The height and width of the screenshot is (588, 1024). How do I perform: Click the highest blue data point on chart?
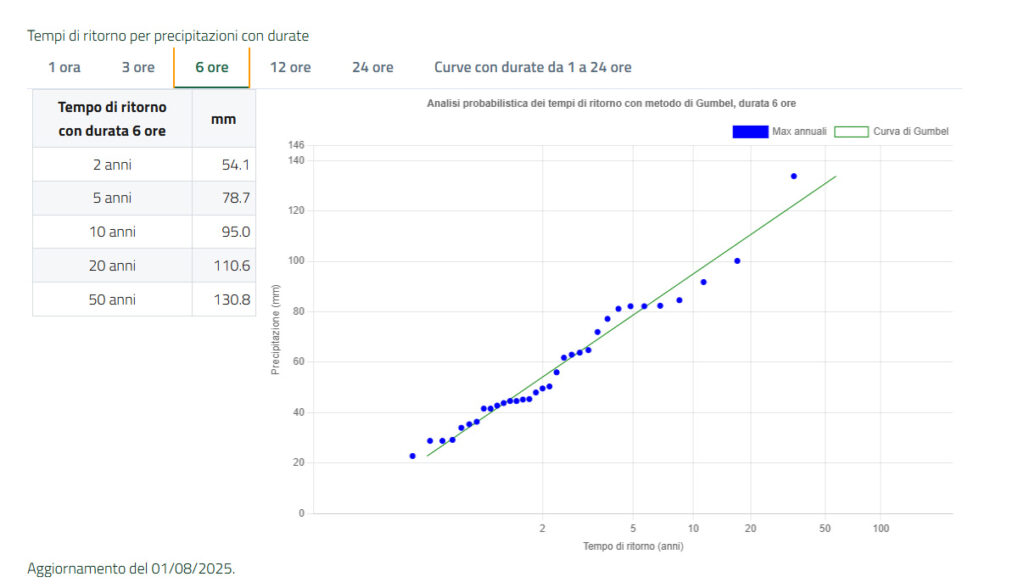(793, 176)
